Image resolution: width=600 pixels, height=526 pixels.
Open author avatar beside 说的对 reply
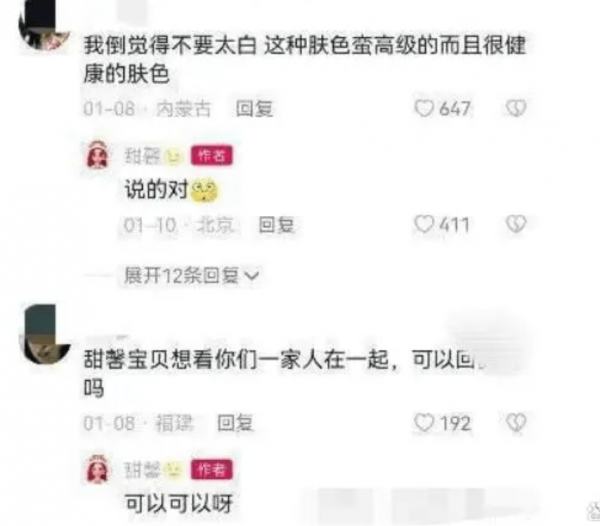click(98, 155)
